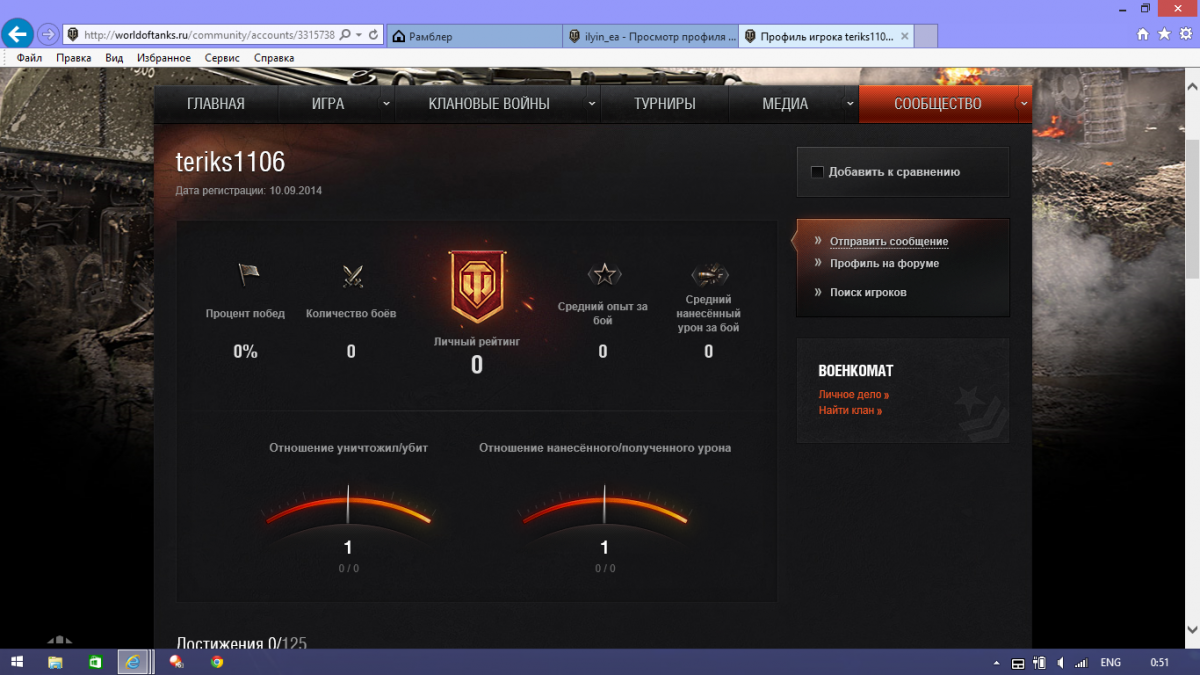The width and height of the screenshot is (1200, 675).
Task: Open the Правка menu
Action: click(x=74, y=58)
